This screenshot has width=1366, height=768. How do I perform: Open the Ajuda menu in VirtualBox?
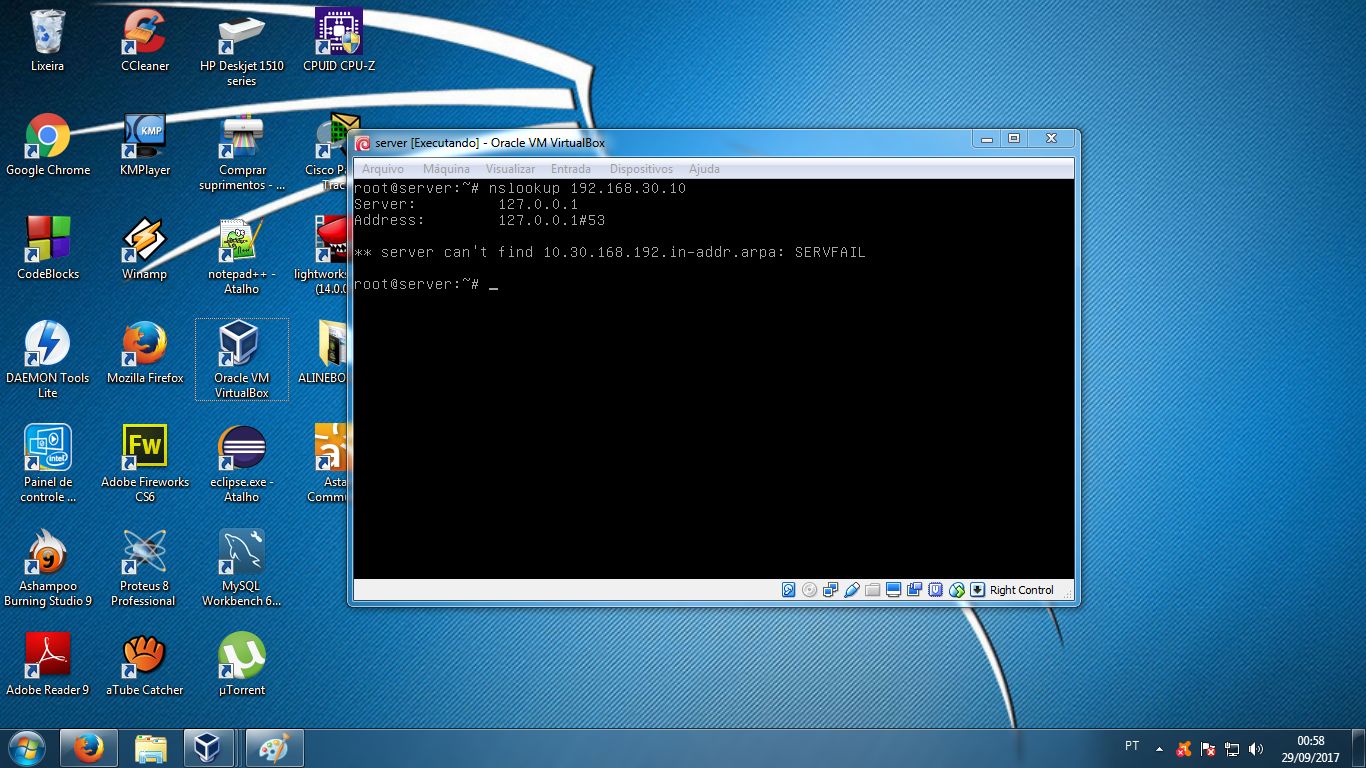[704, 169]
